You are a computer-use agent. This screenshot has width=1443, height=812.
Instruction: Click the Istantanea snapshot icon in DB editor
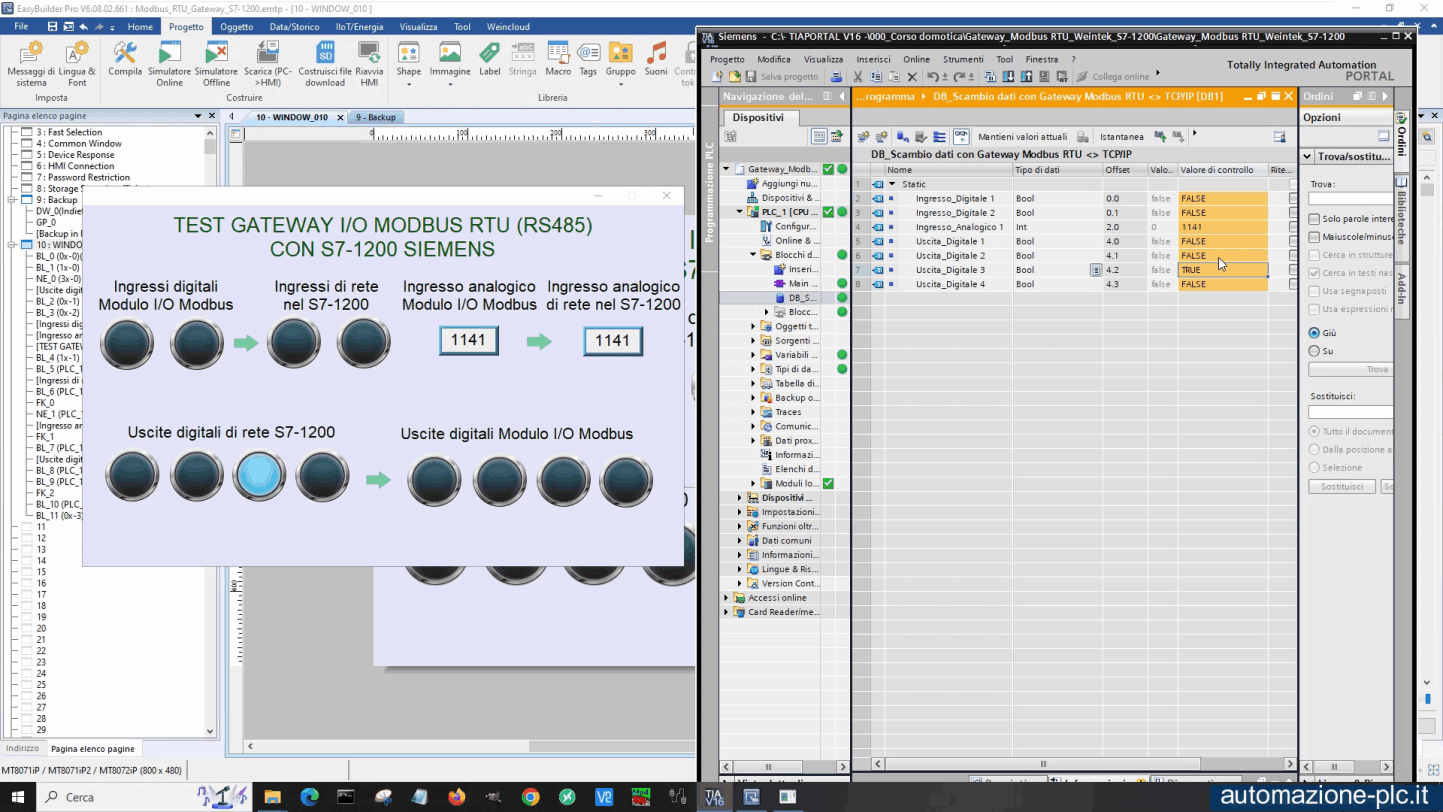click(x=1120, y=137)
